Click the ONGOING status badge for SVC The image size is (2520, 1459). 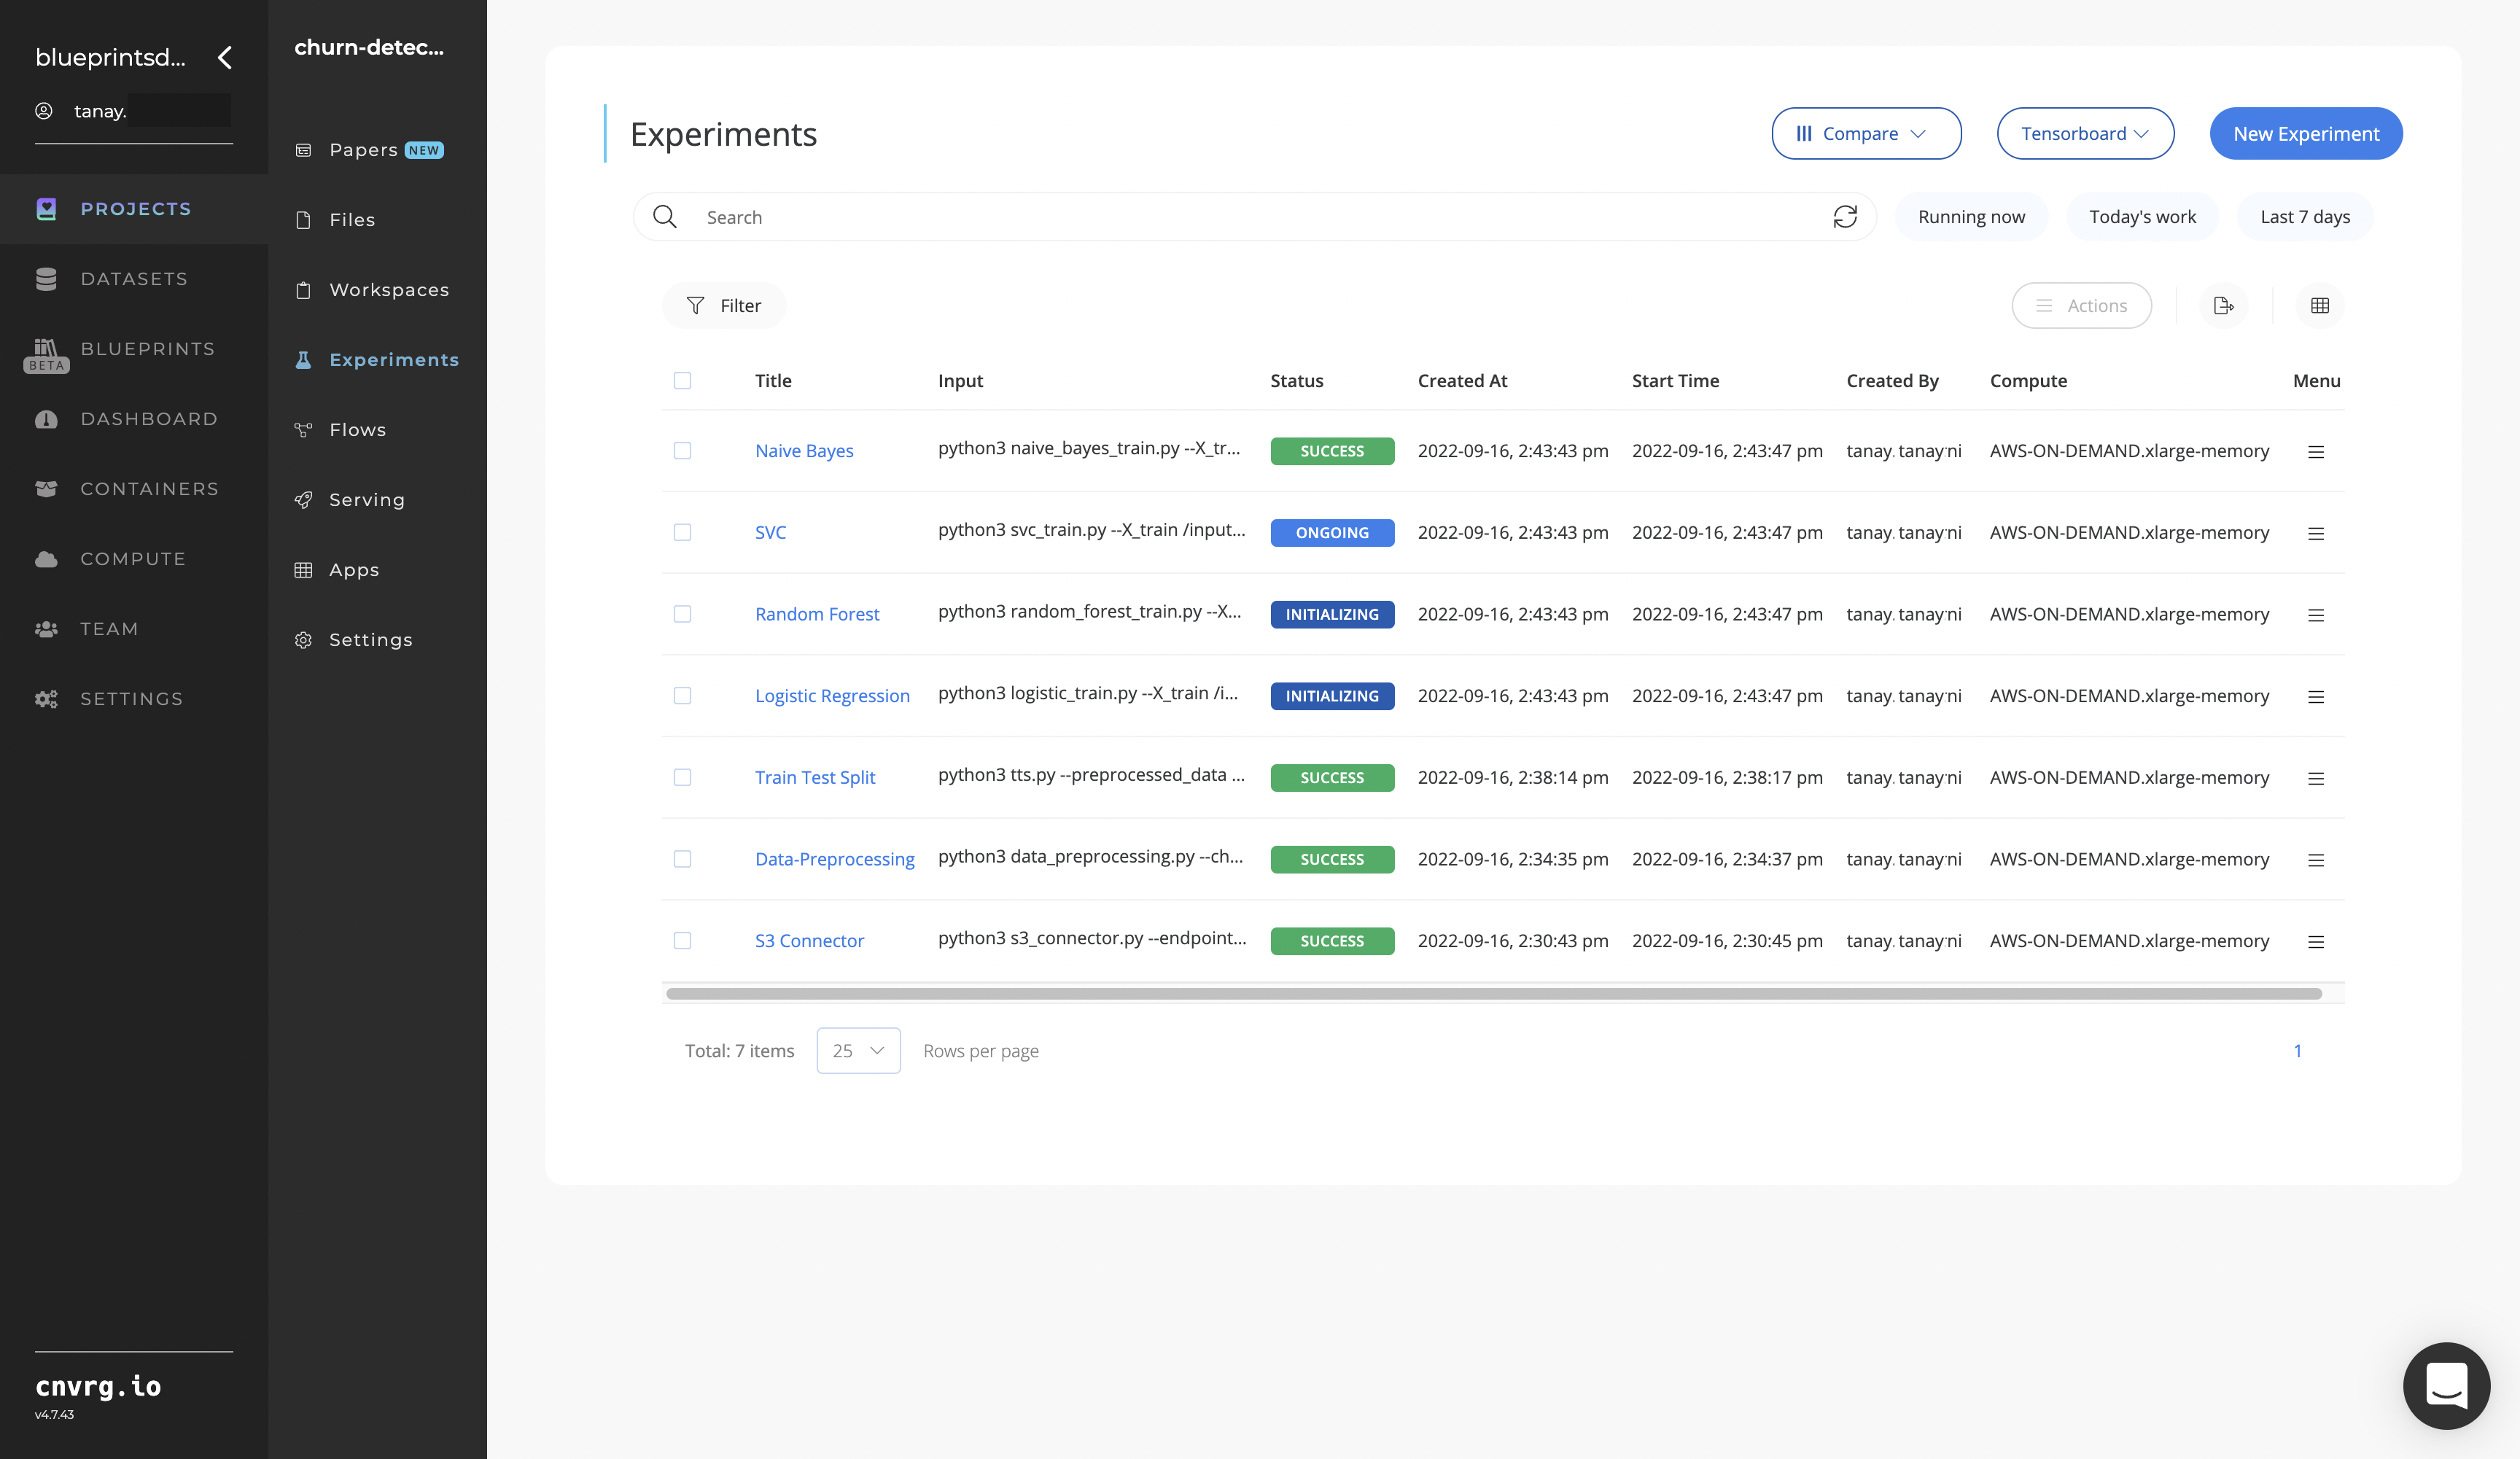click(x=1332, y=533)
